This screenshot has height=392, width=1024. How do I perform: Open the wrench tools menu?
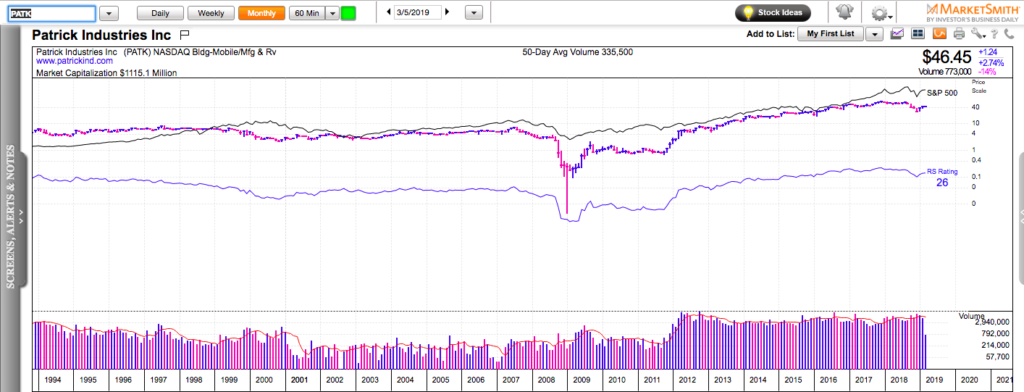click(x=977, y=34)
